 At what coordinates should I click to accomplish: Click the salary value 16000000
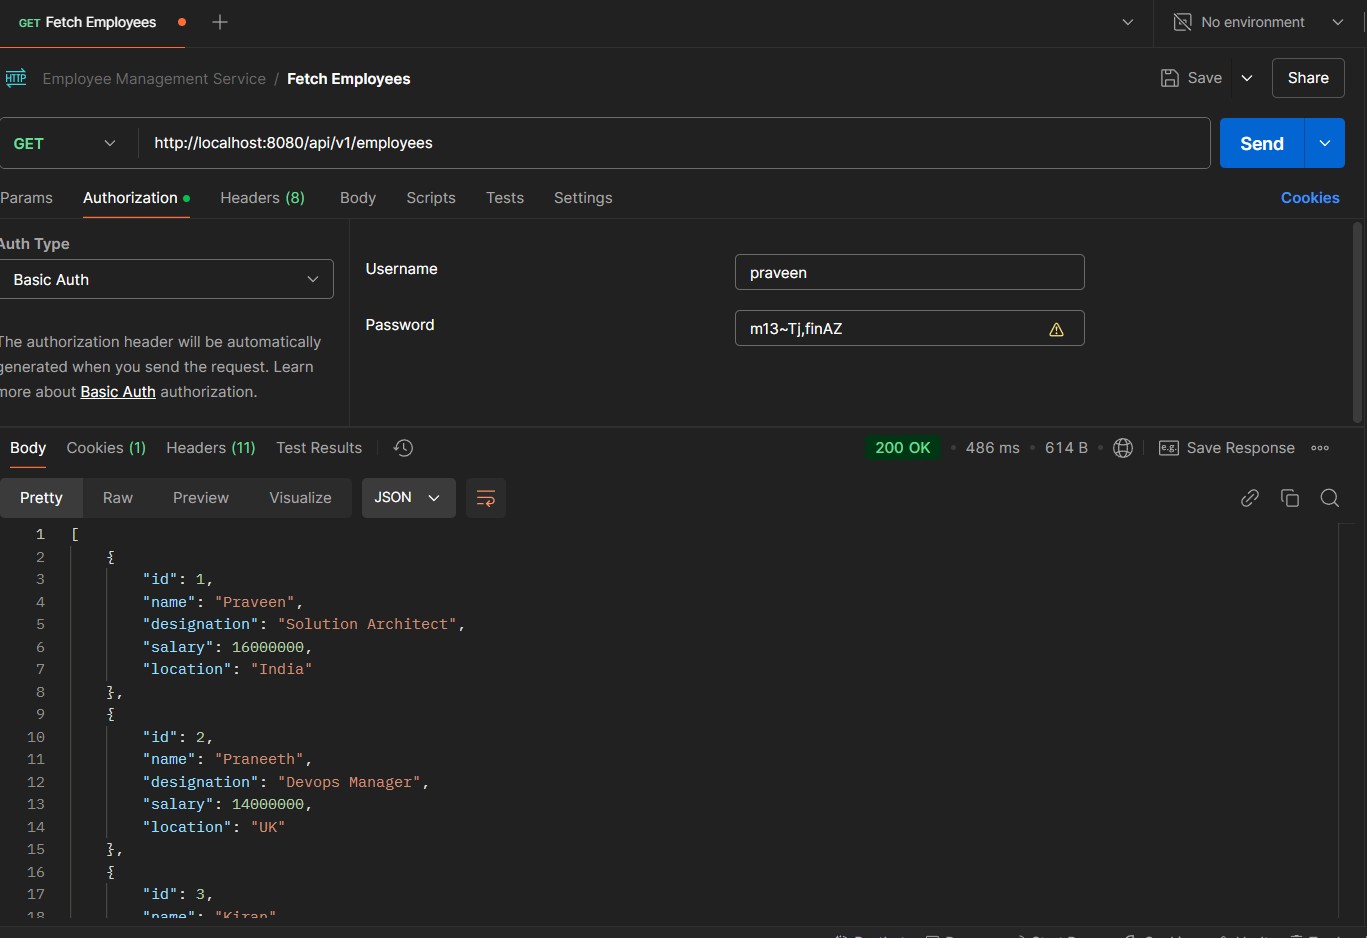point(268,647)
